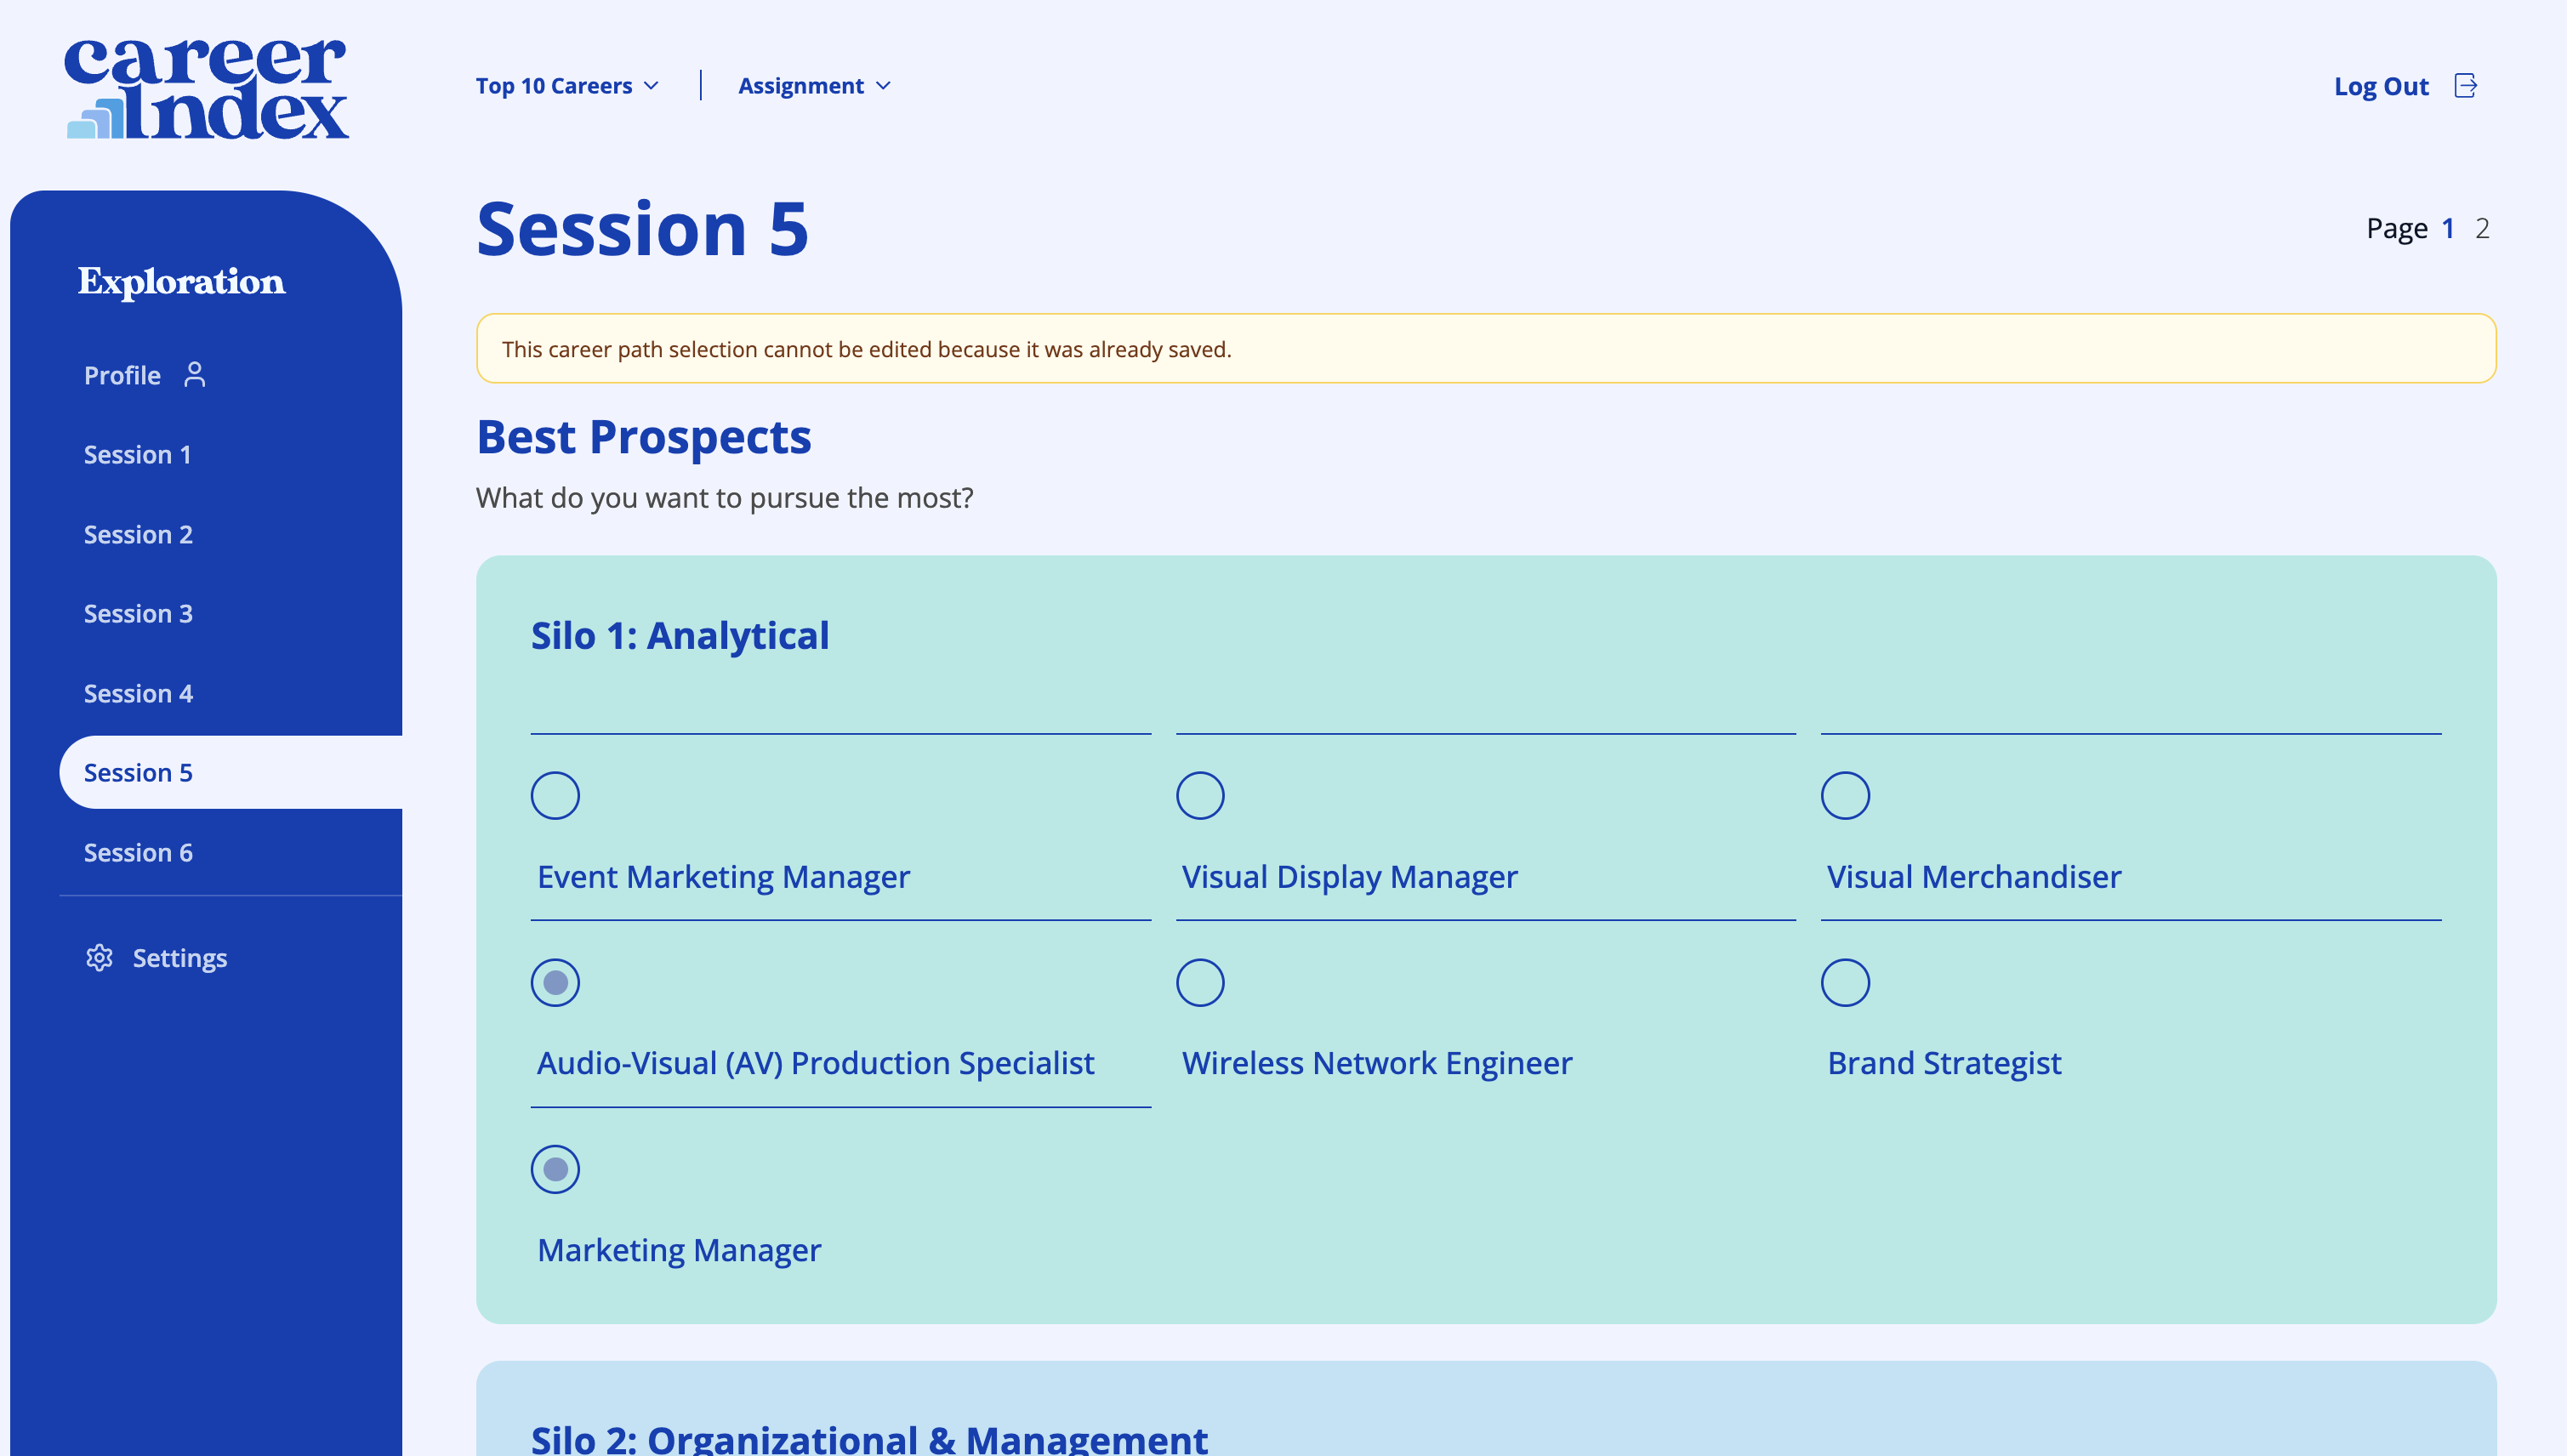Select Event Marketing Manager radio button
The width and height of the screenshot is (2567, 1456).
coord(555,796)
